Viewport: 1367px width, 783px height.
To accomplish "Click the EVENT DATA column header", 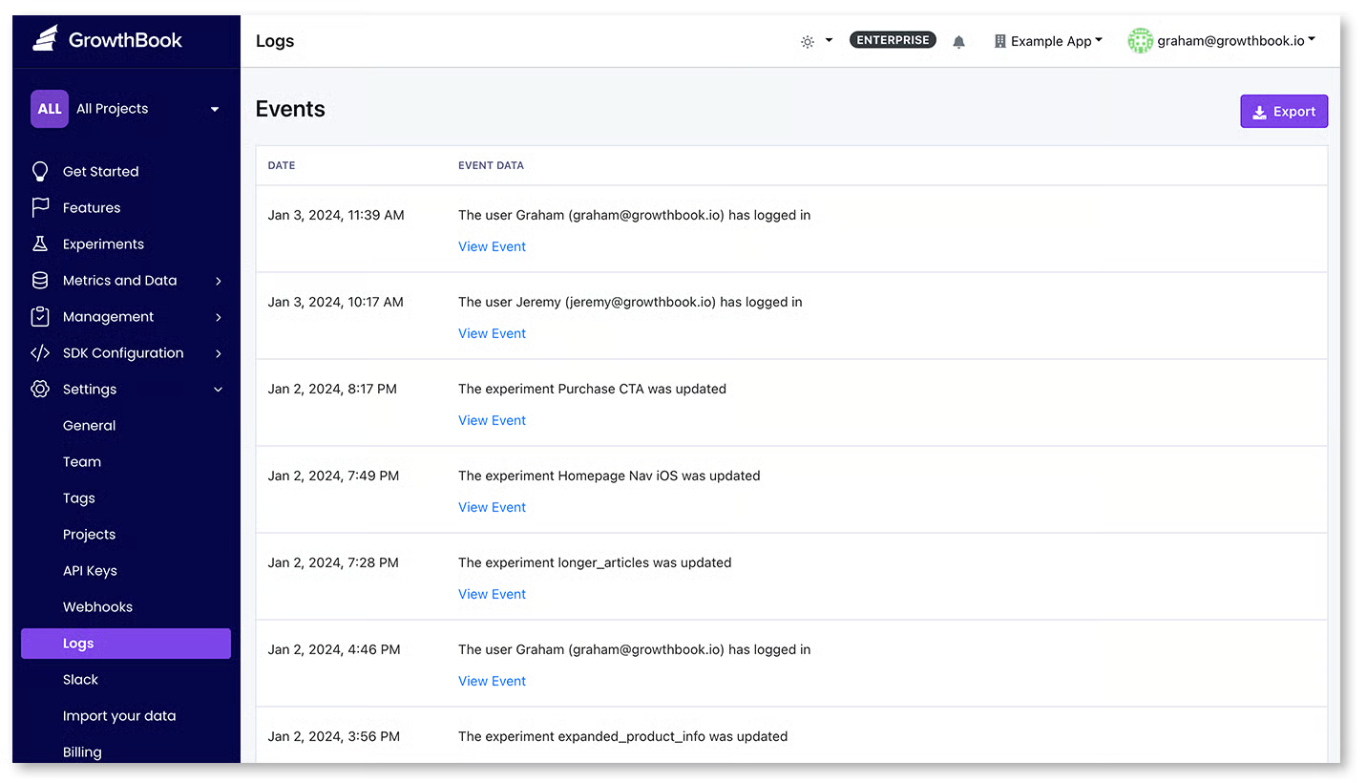I will pyautogui.click(x=491, y=166).
